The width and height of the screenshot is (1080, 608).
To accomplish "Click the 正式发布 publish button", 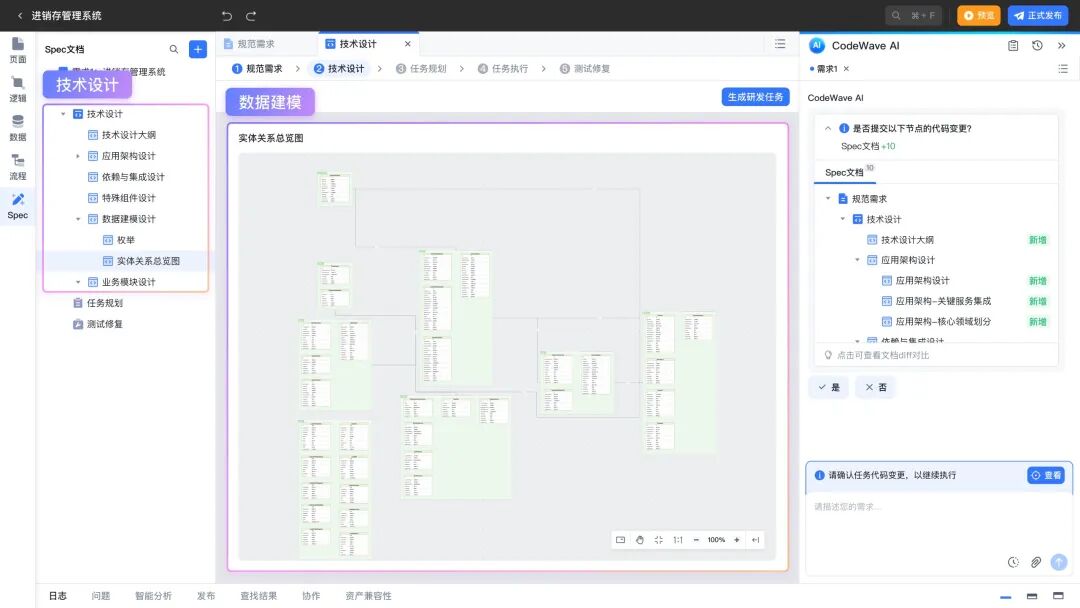I will pyautogui.click(x=1037, y=15).
